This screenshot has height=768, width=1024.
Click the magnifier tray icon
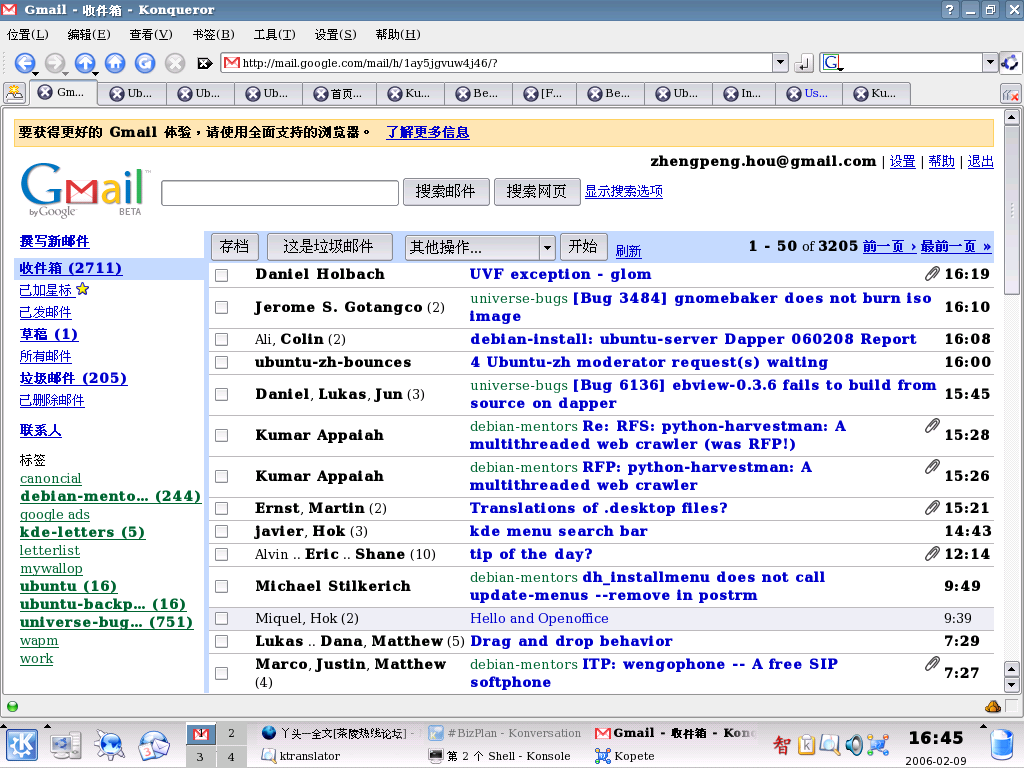coord(830,744)
